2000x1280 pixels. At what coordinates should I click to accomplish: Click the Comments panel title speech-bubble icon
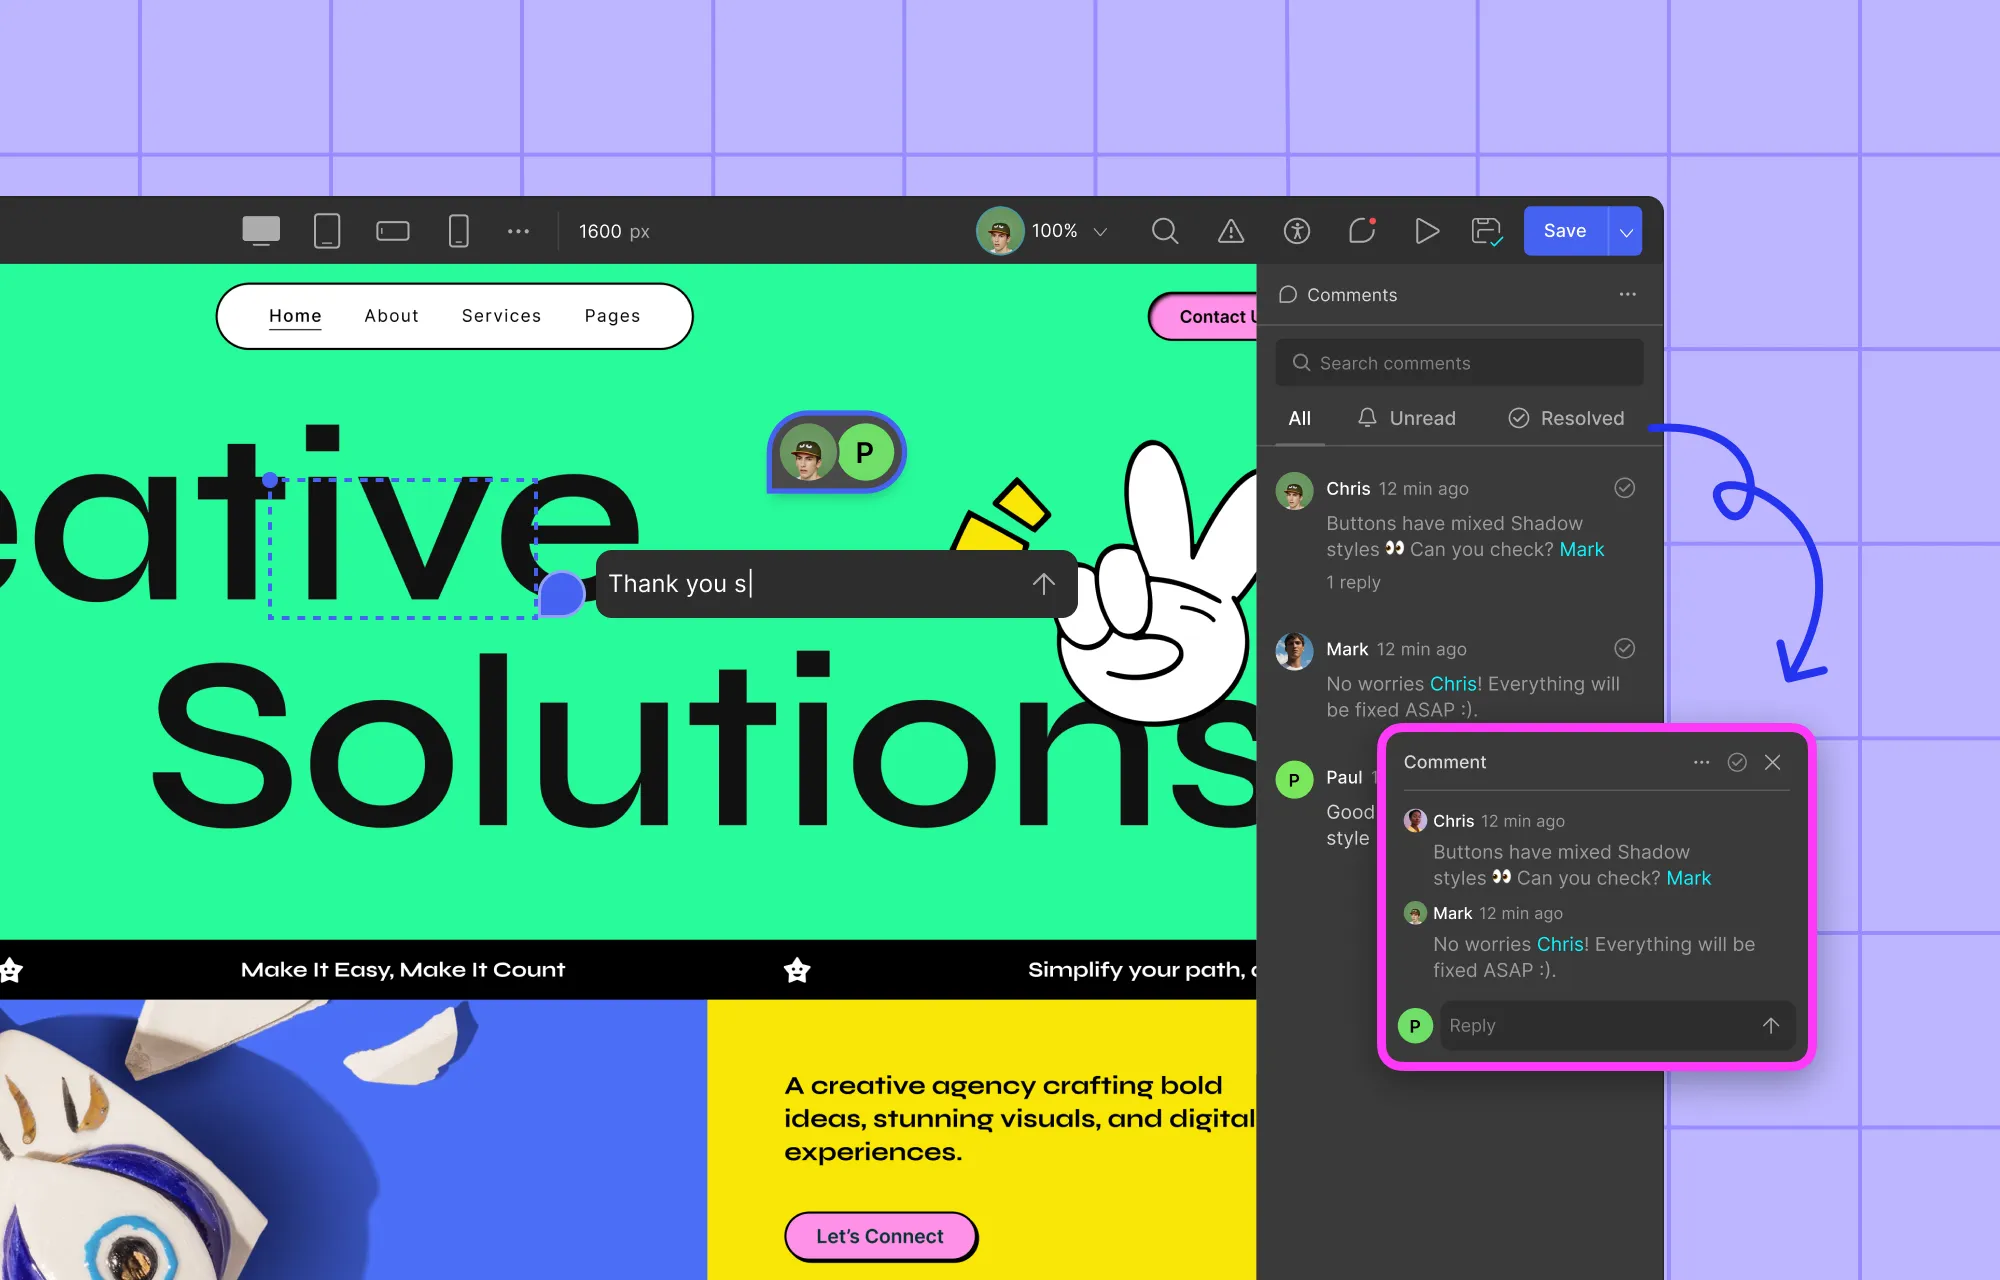click(1288, 294)
